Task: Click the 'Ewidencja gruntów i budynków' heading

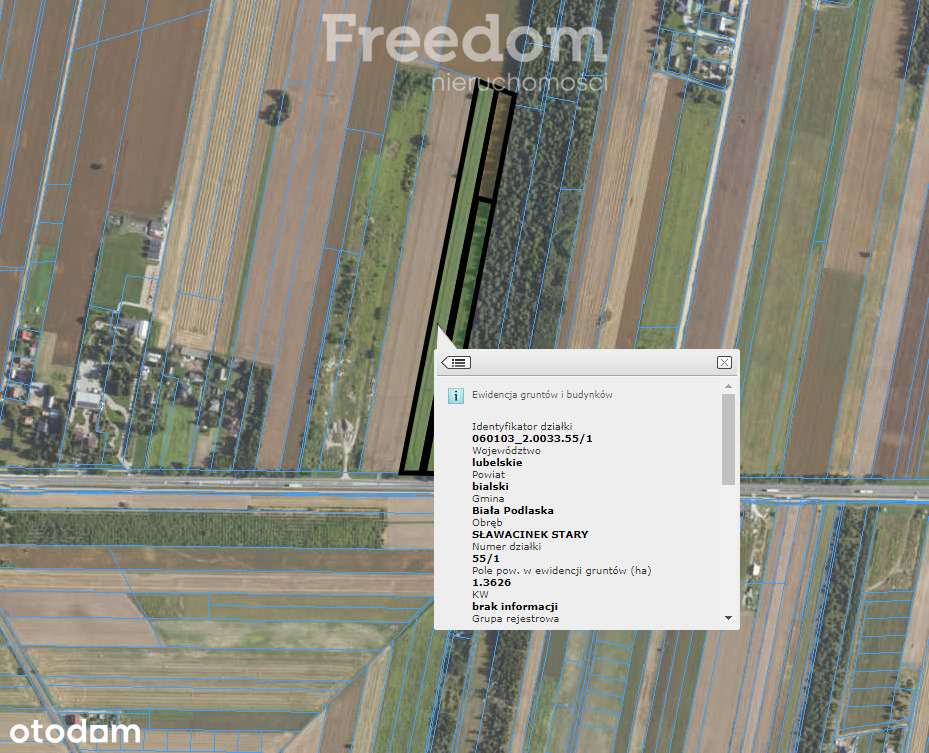Action: [542, 395]
